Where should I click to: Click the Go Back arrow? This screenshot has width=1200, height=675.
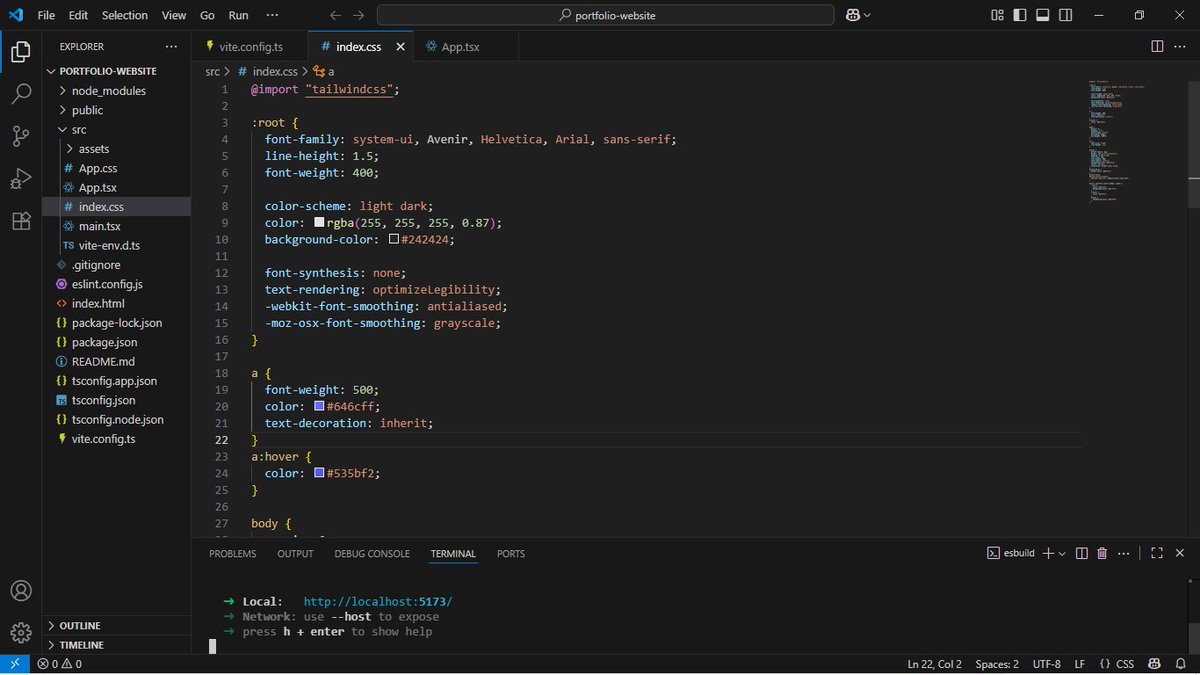point(336,15)
